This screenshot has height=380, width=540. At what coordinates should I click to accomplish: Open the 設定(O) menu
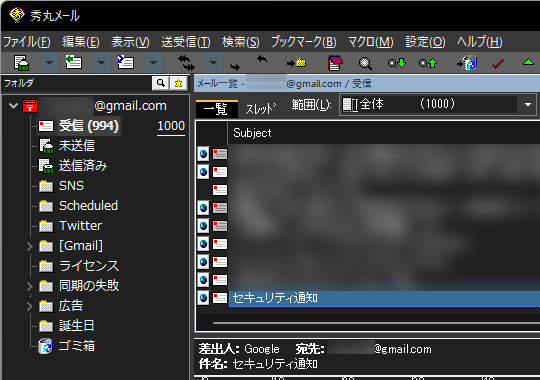click(x=425, y=42)
